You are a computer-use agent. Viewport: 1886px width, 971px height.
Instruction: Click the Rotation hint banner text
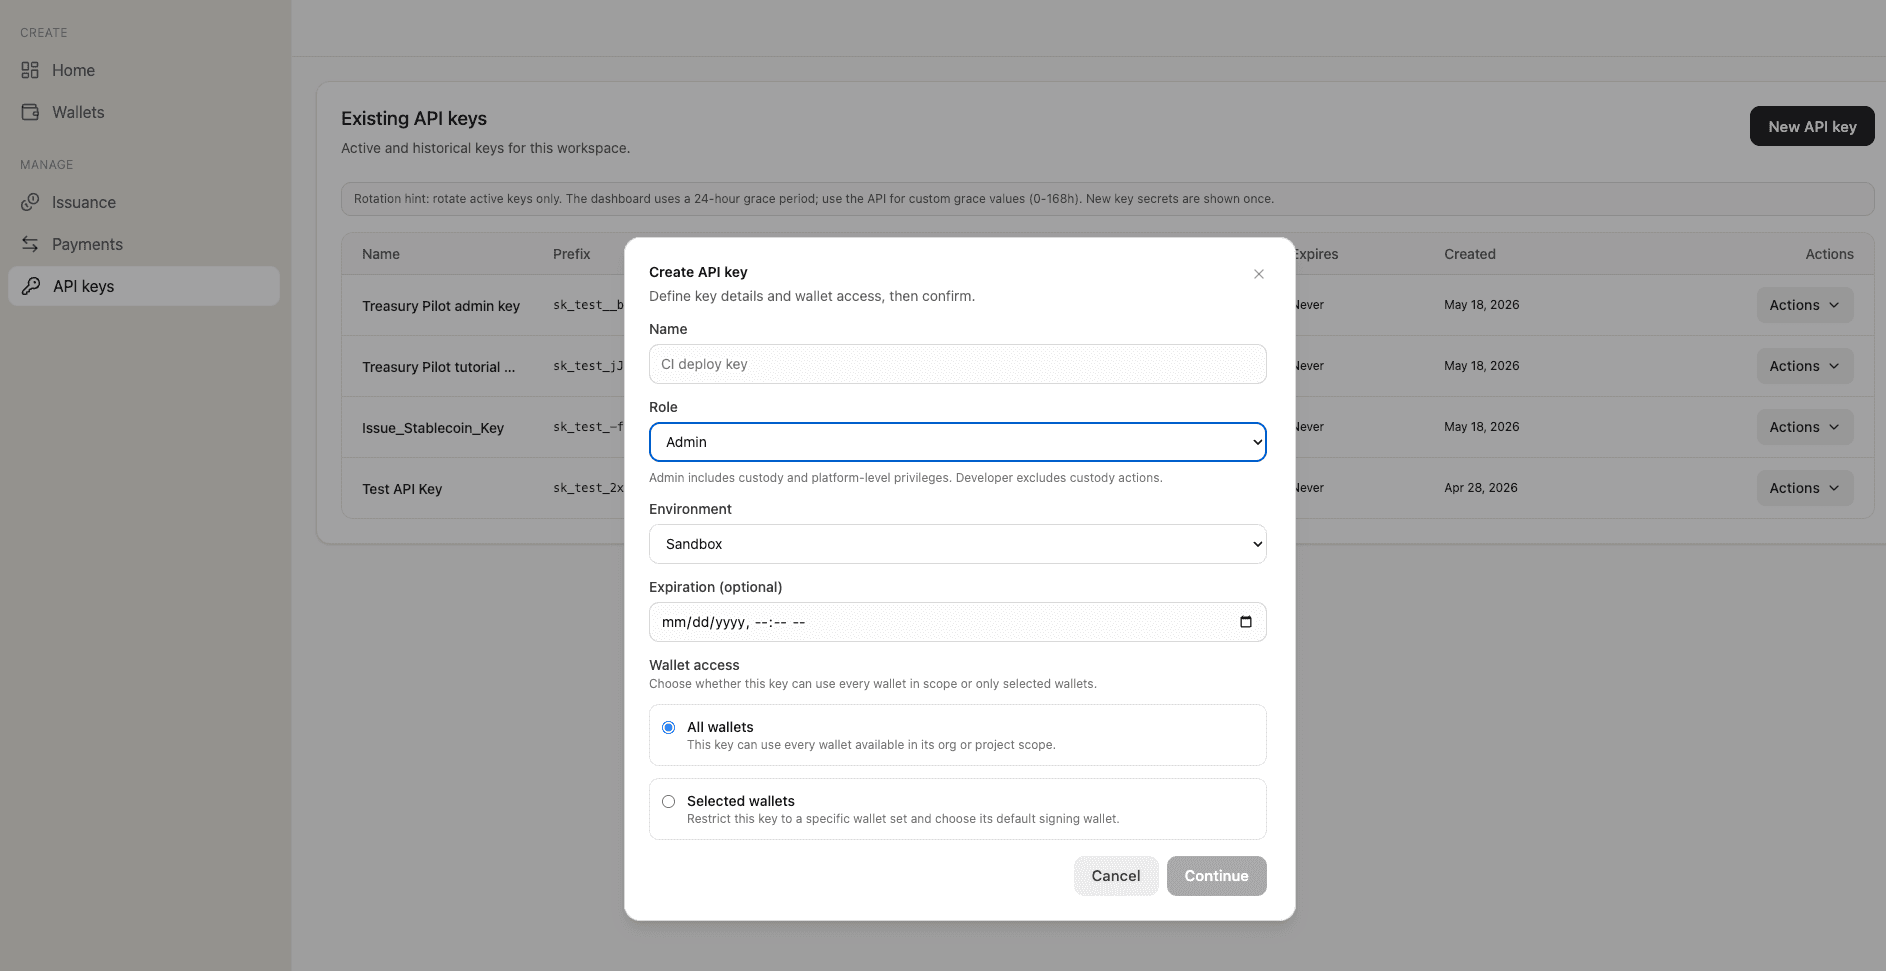(x=814, y=199)
